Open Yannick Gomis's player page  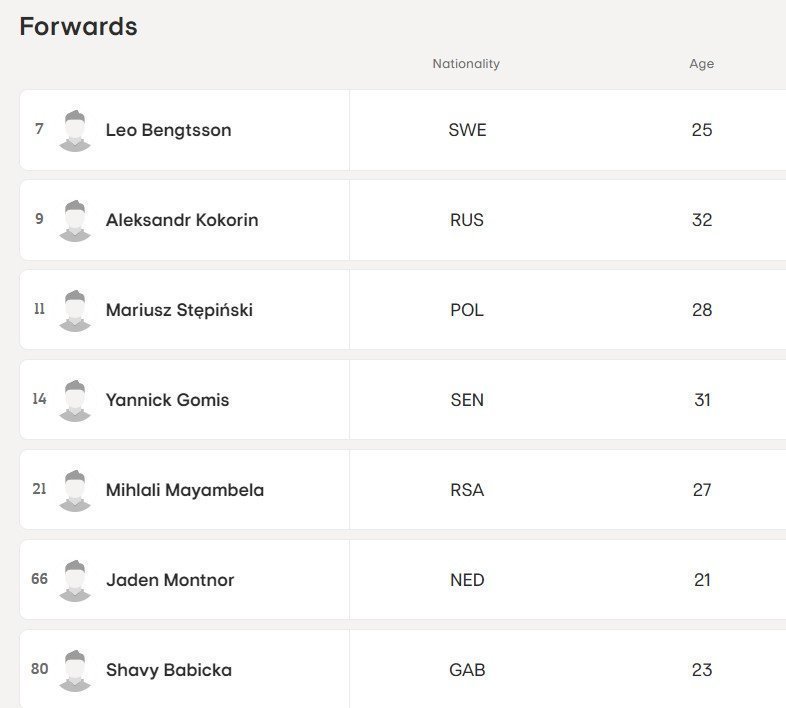[x=167, y=400]
